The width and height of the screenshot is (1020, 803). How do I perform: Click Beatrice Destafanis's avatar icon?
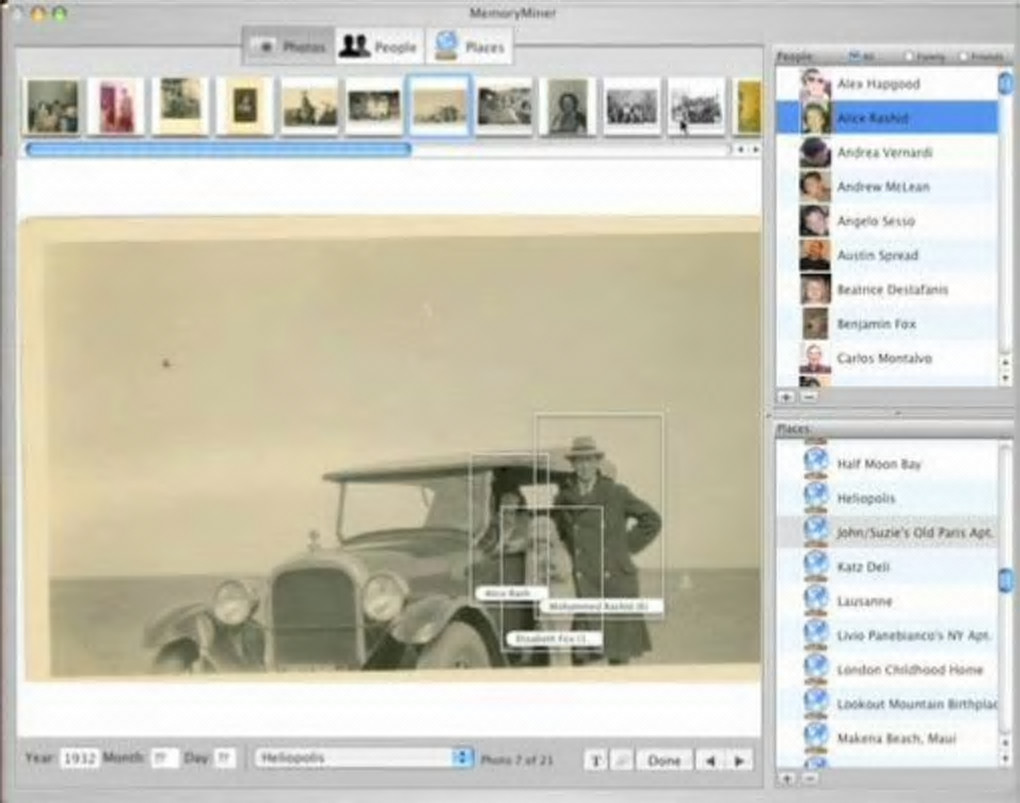click(814, 290)
